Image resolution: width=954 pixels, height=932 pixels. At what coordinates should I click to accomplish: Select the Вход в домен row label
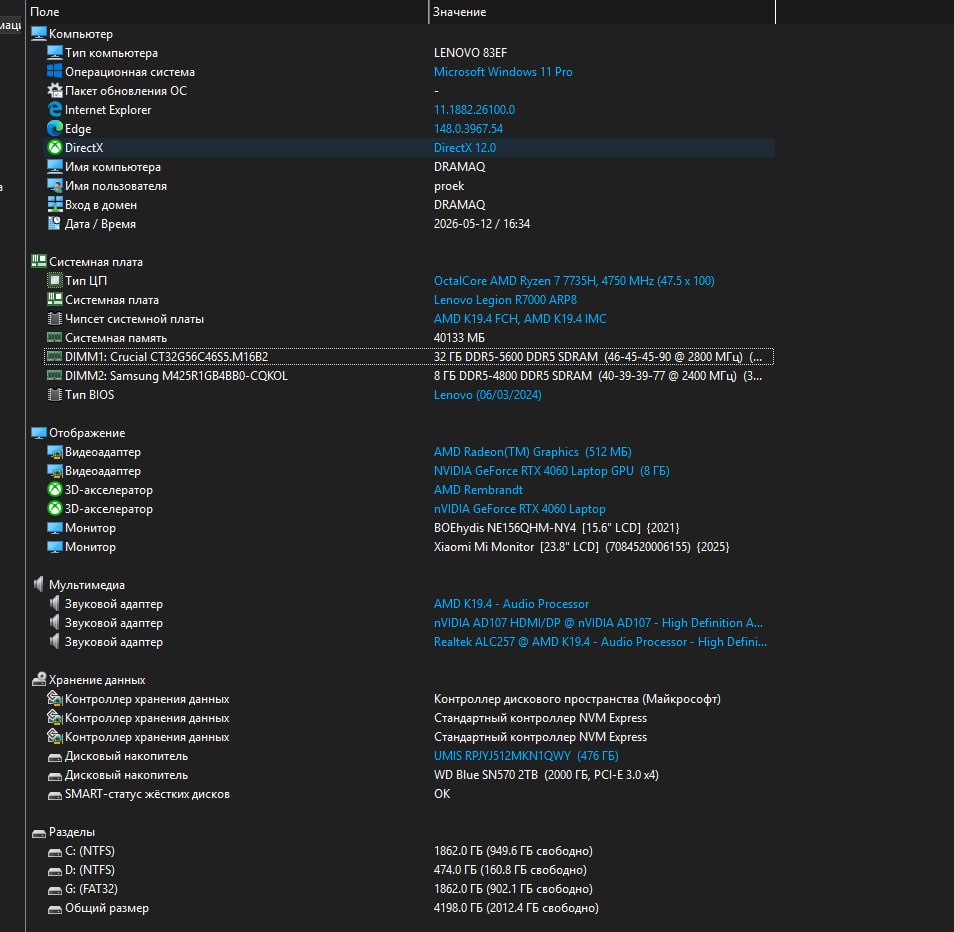pyautogui.click(x=100, y=204)
